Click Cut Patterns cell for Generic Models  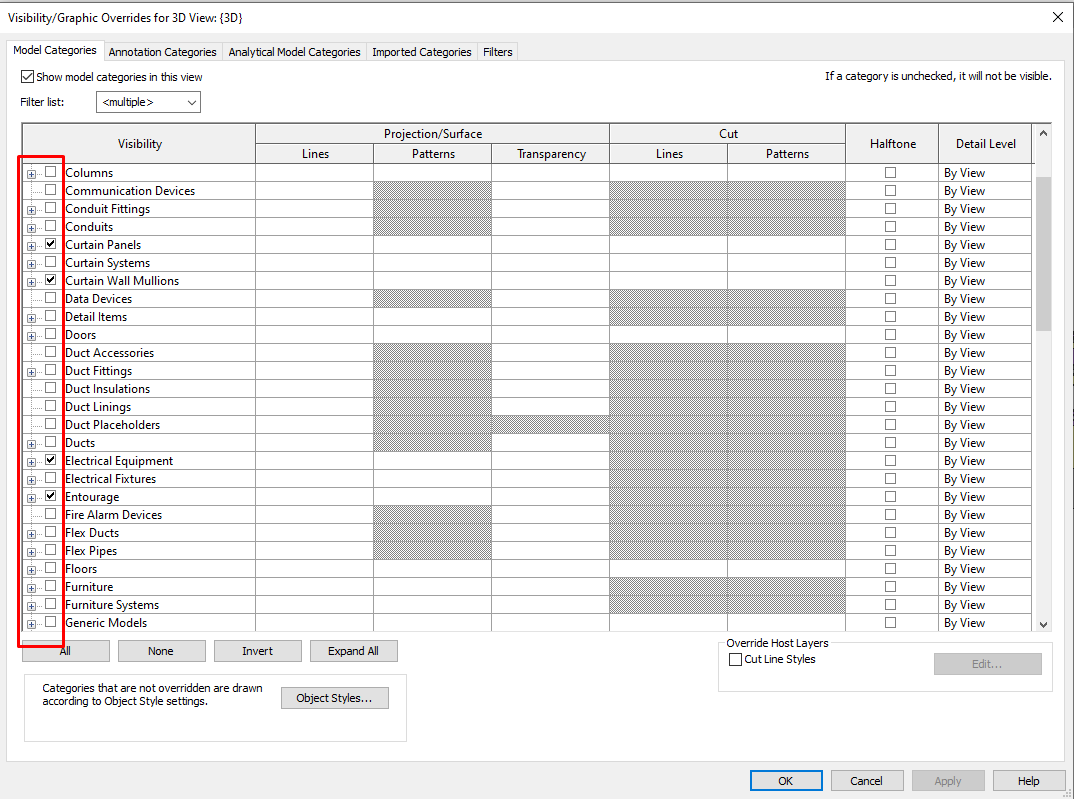tap(786, 622)
